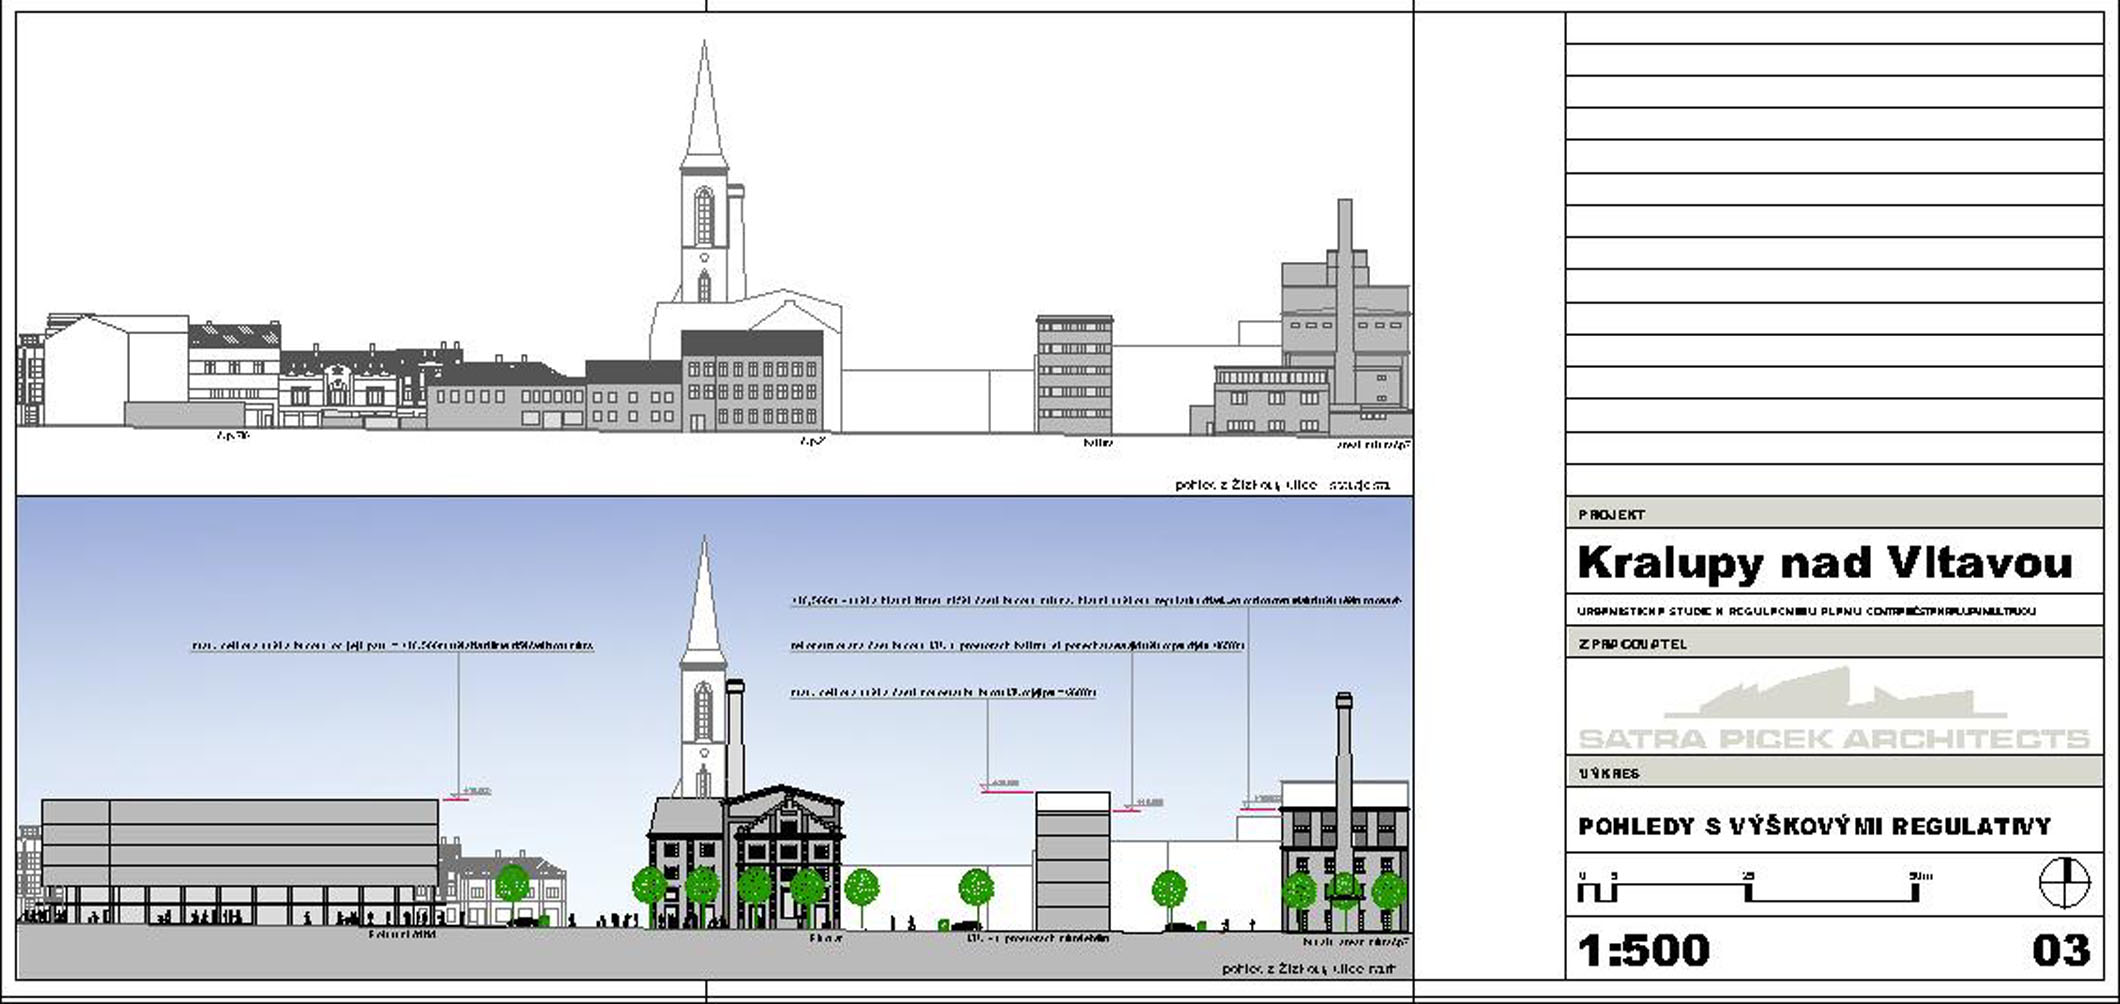Click the Satra Picek Architects logo
Screen dimensions: 2120x1004
1834,713
